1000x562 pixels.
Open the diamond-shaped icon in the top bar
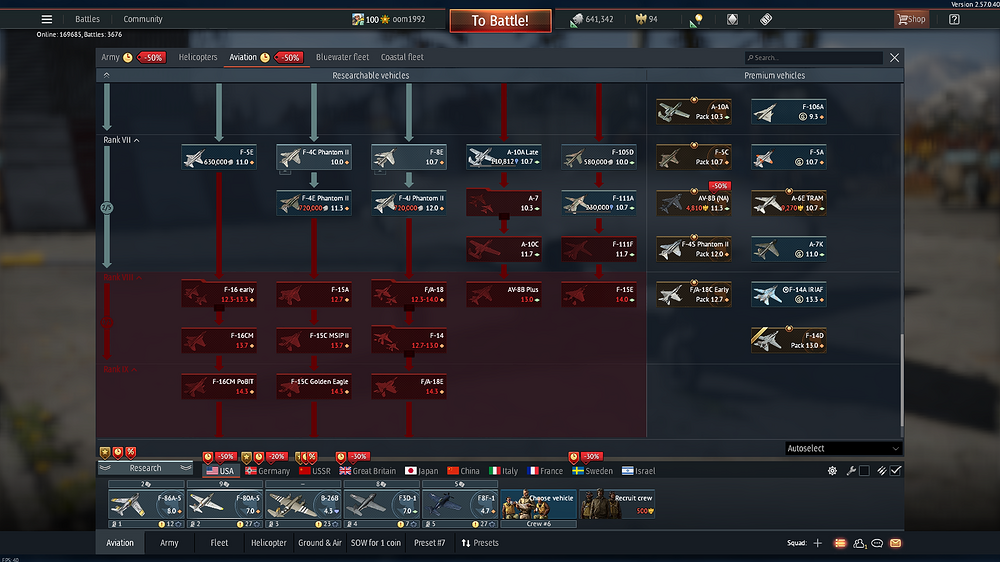(x=732, y=19)
